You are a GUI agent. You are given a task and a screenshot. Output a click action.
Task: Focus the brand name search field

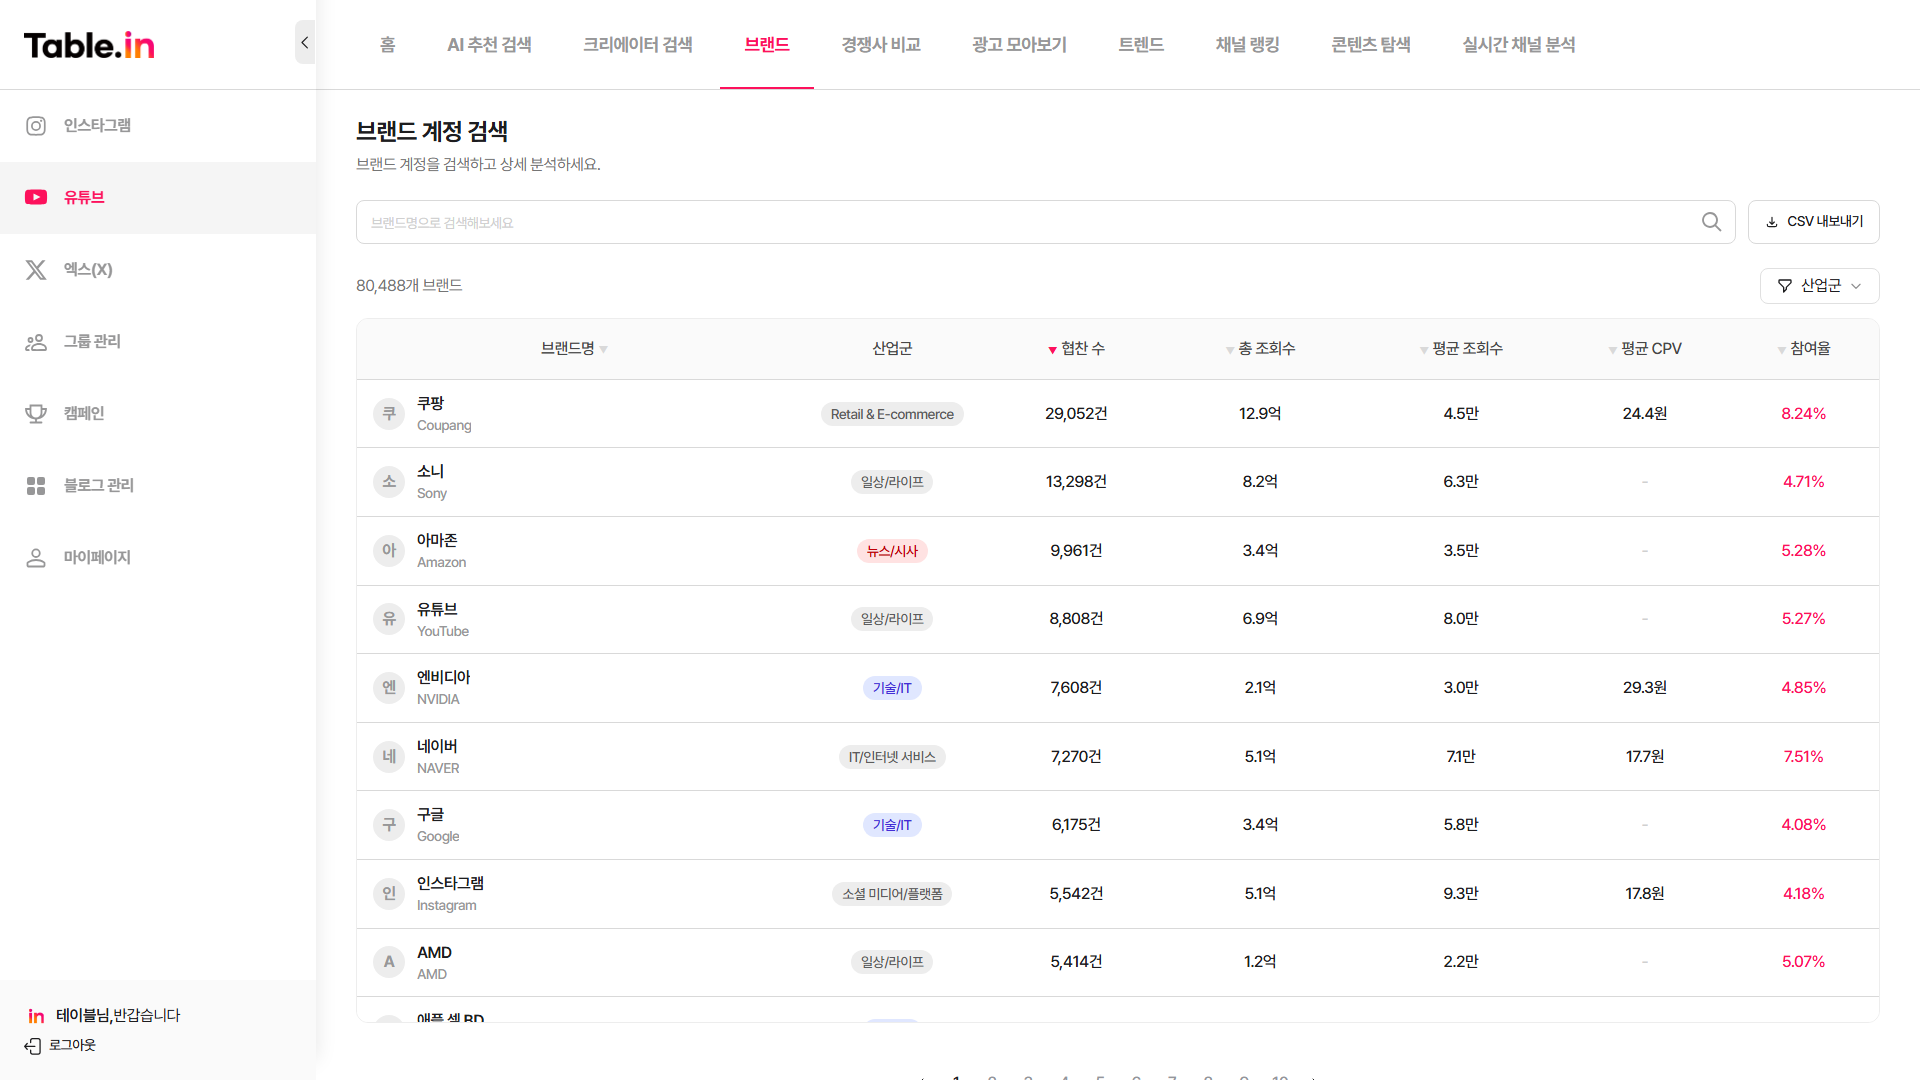pyautogui.click(x=1030, y=222)
